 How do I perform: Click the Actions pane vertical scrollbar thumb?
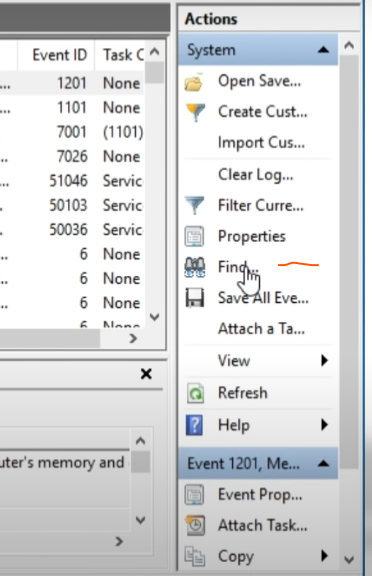click(x=349, y=262)
